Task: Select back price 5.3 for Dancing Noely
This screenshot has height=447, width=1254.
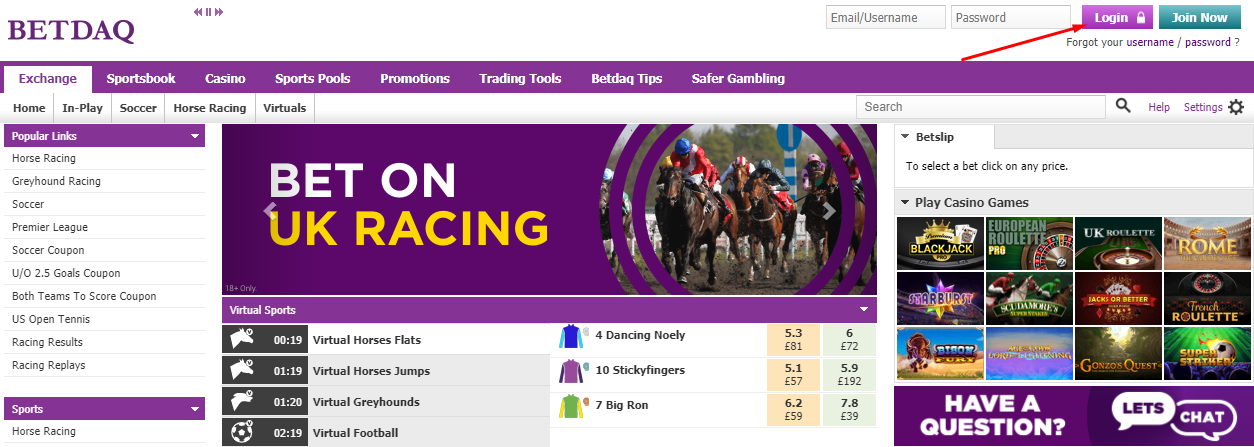Action: click(794, 340)
